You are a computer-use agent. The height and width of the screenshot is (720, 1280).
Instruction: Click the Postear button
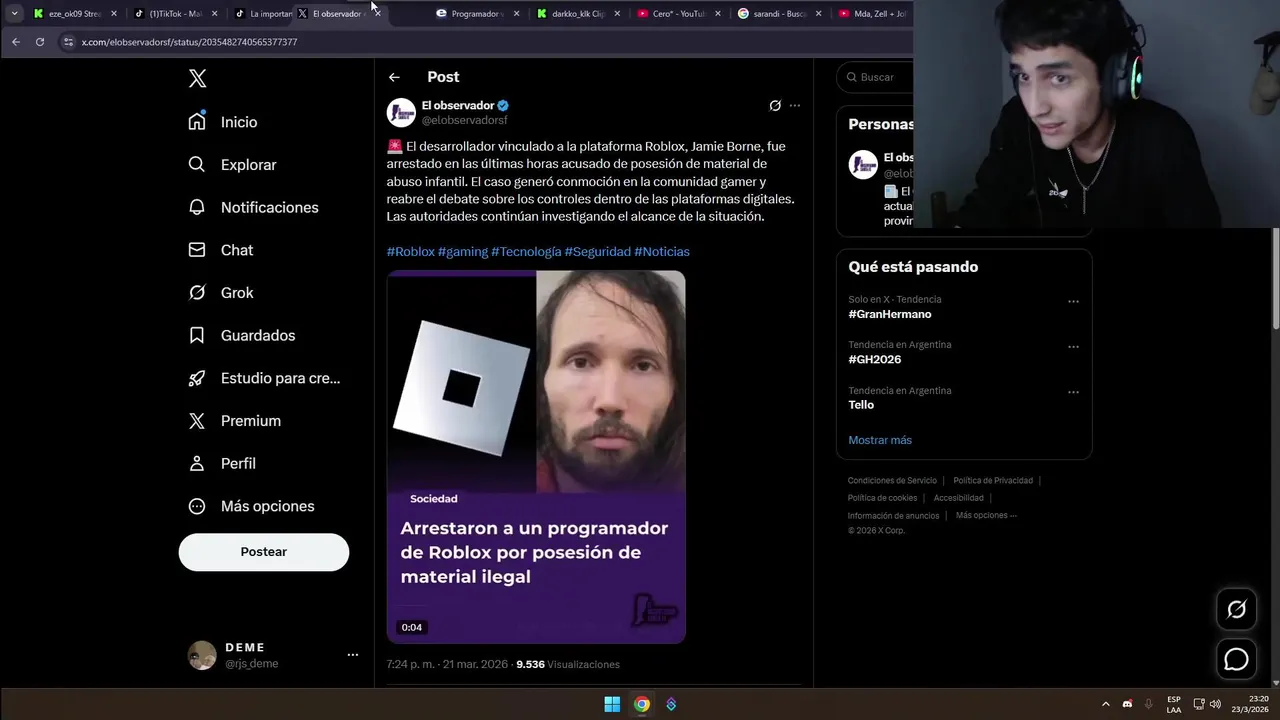[264, 552]
